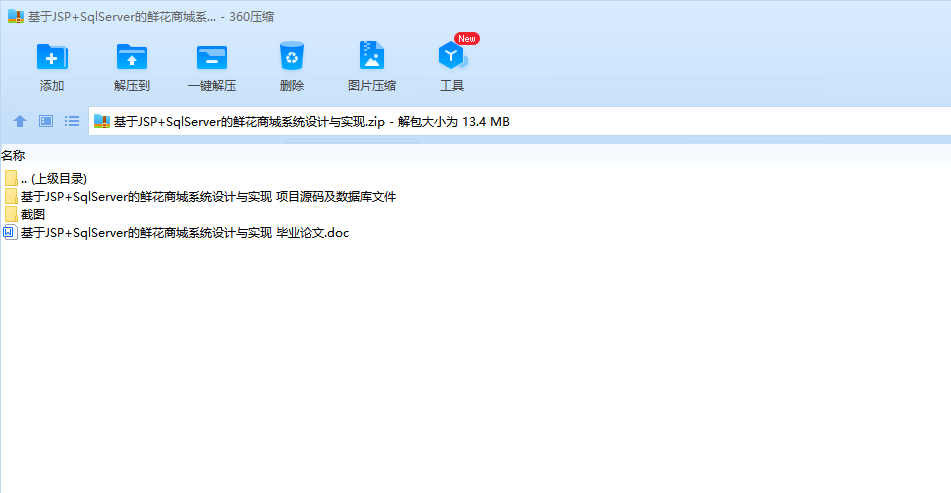This screenshot has height=493, width=951.
Task: Click the 添加 (Add) toolbar icon
Action: pos(52,57)
